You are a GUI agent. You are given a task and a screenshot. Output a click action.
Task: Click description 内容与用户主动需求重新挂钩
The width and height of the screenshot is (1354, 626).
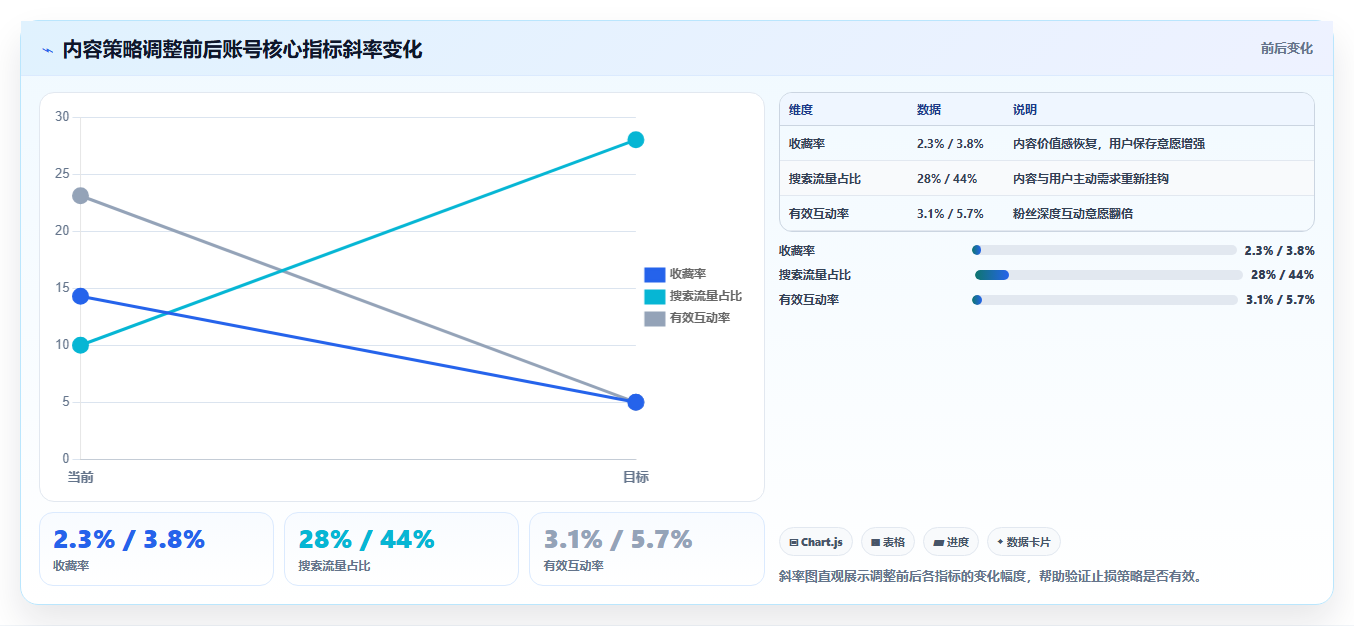pos(1091,179)
